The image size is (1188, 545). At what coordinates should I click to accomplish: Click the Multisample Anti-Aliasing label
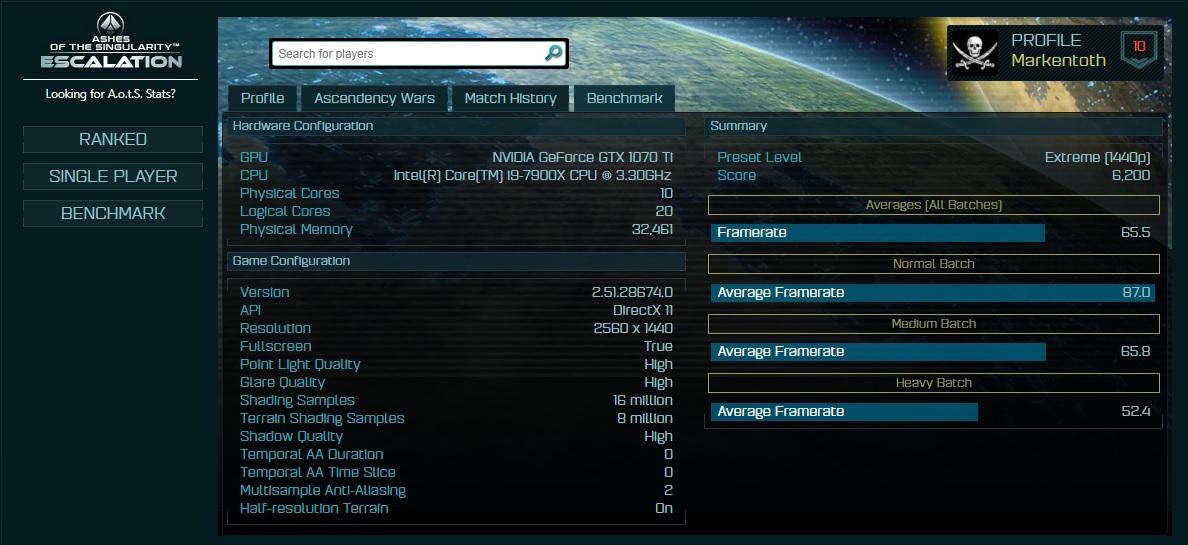point(323,490)
